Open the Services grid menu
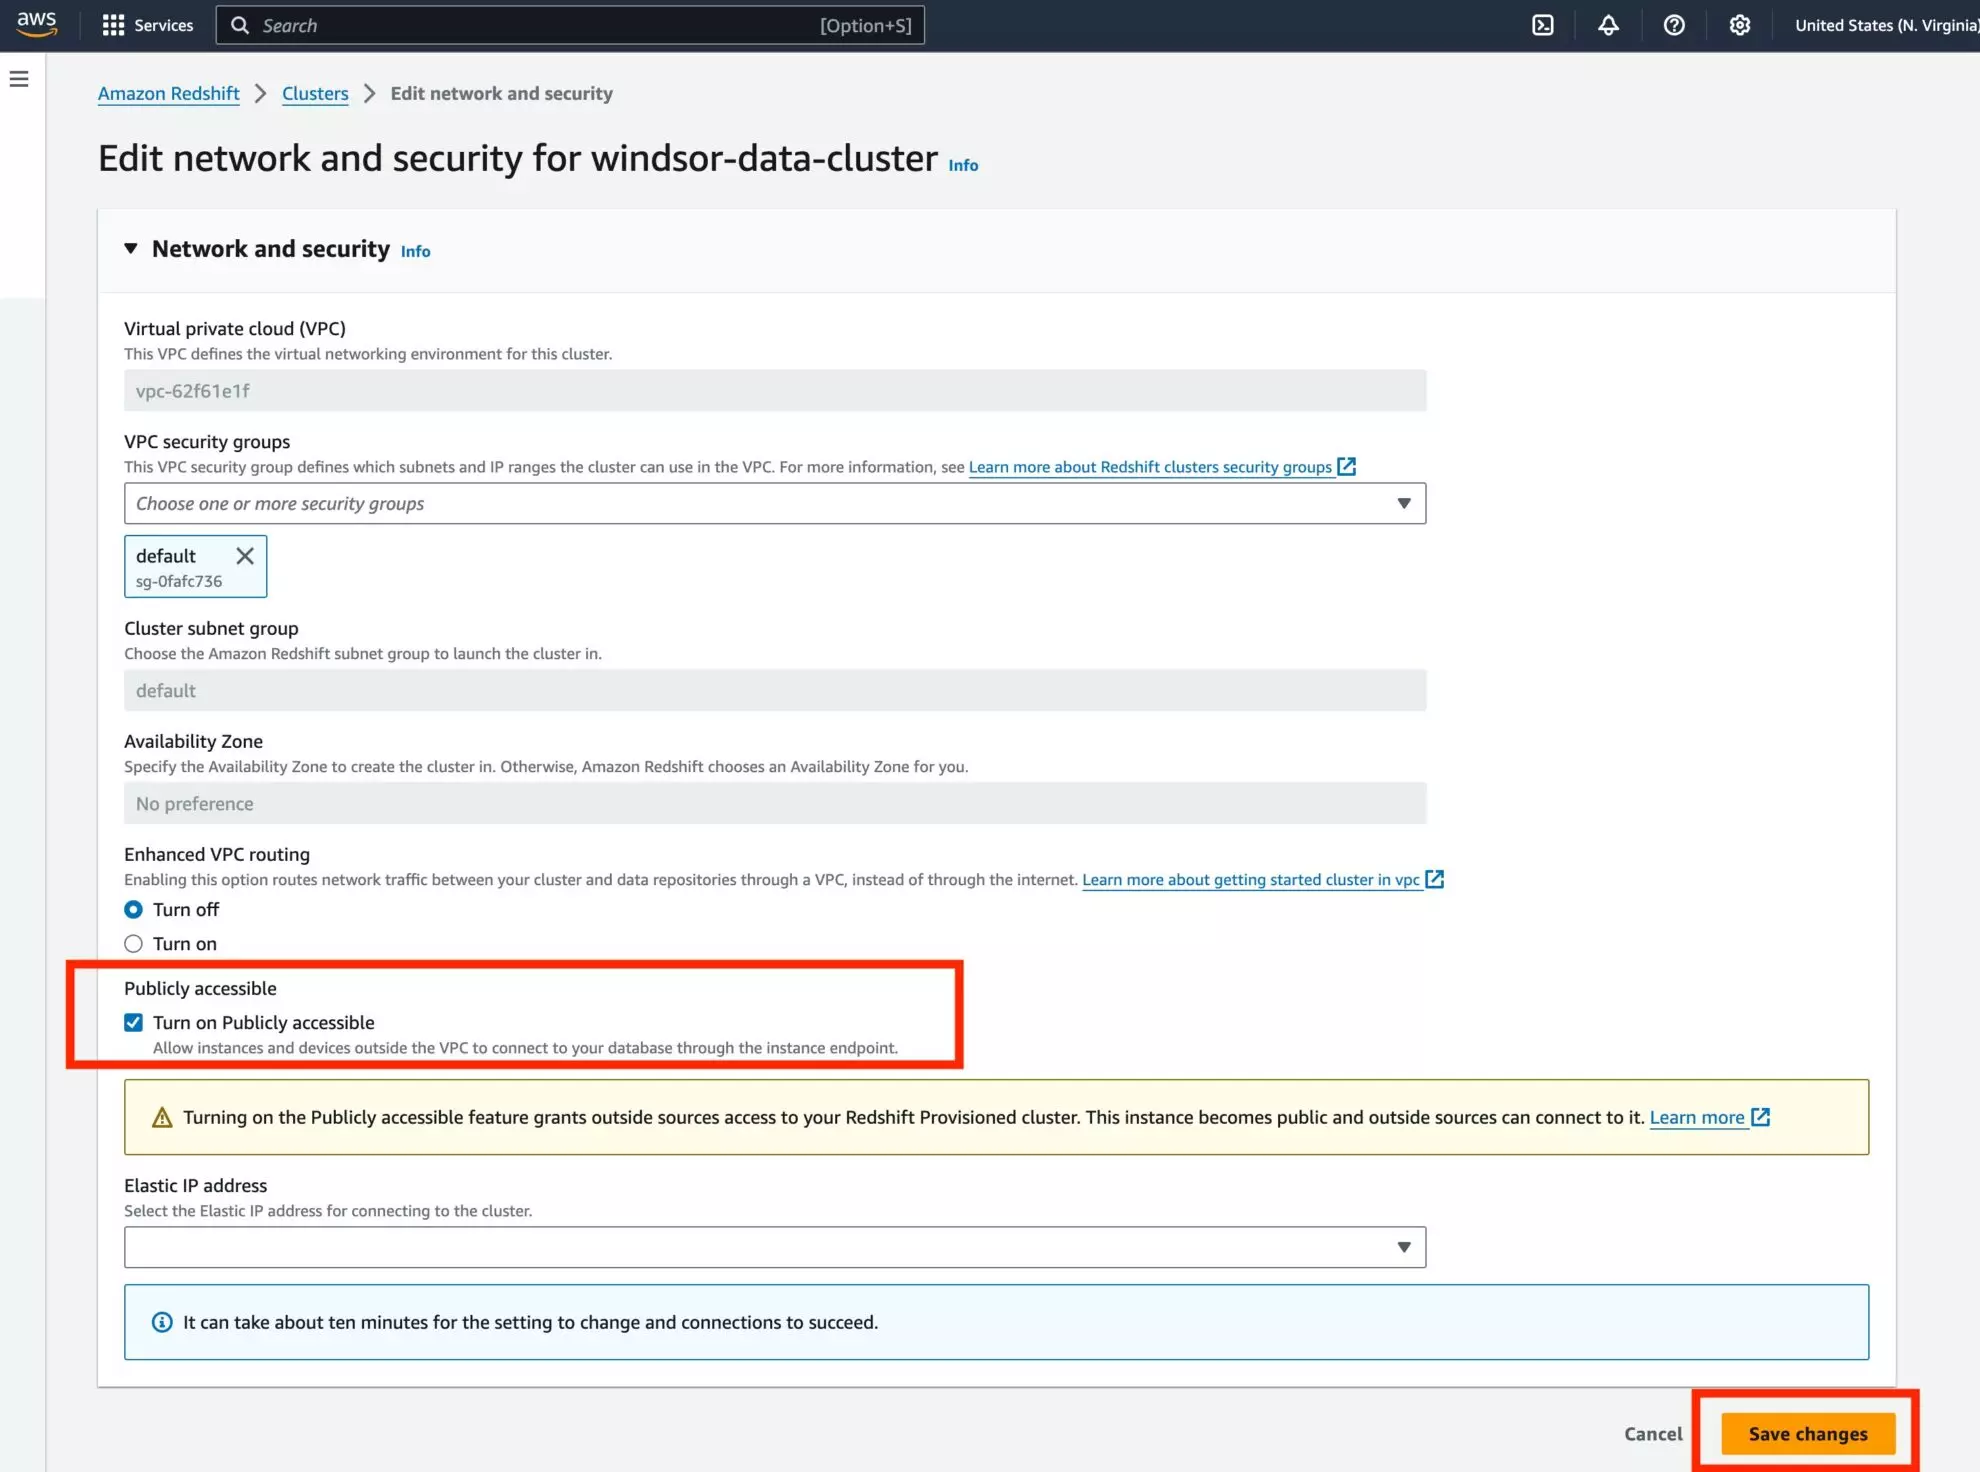The width and height of the screenshot is (1980, 1472). (x=113, y=25)
